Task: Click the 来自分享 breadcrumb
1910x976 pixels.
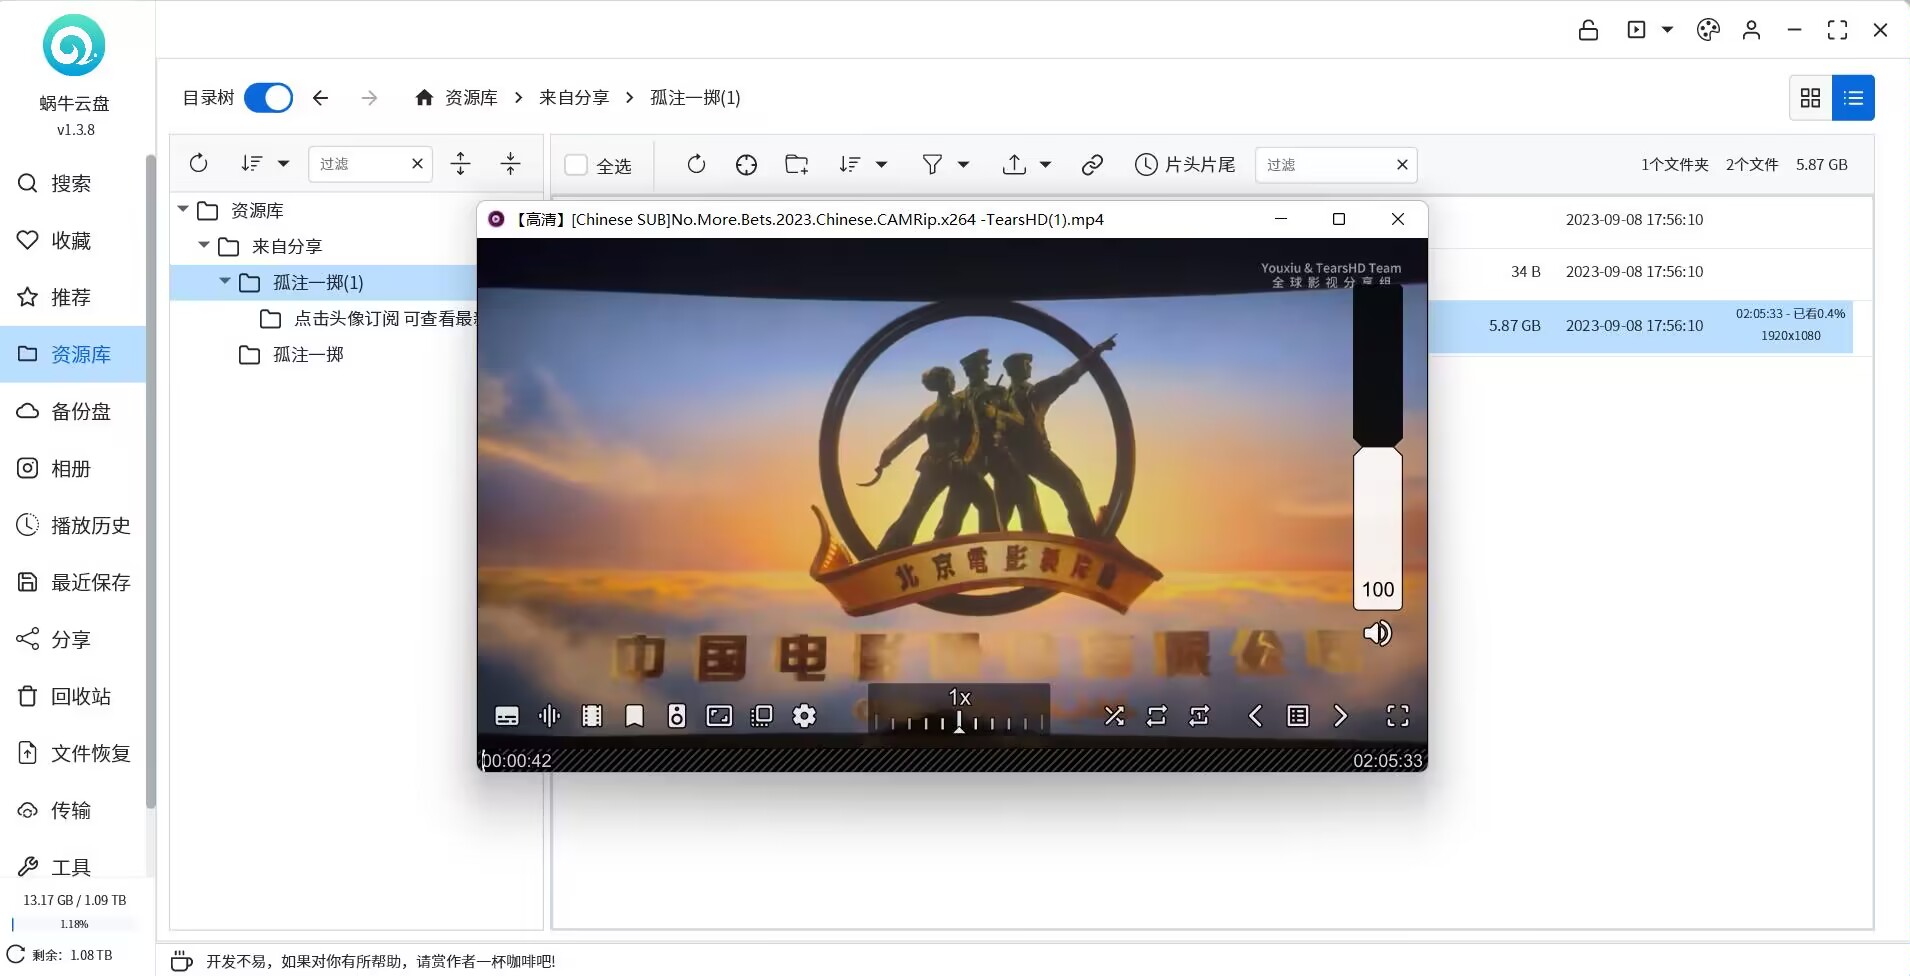Action: coord(574,98)
